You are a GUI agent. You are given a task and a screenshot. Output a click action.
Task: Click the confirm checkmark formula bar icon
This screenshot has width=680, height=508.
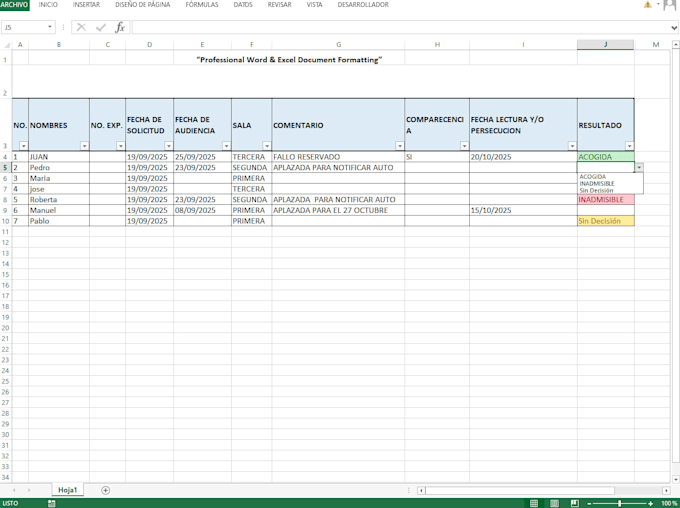tap(101, 27)
